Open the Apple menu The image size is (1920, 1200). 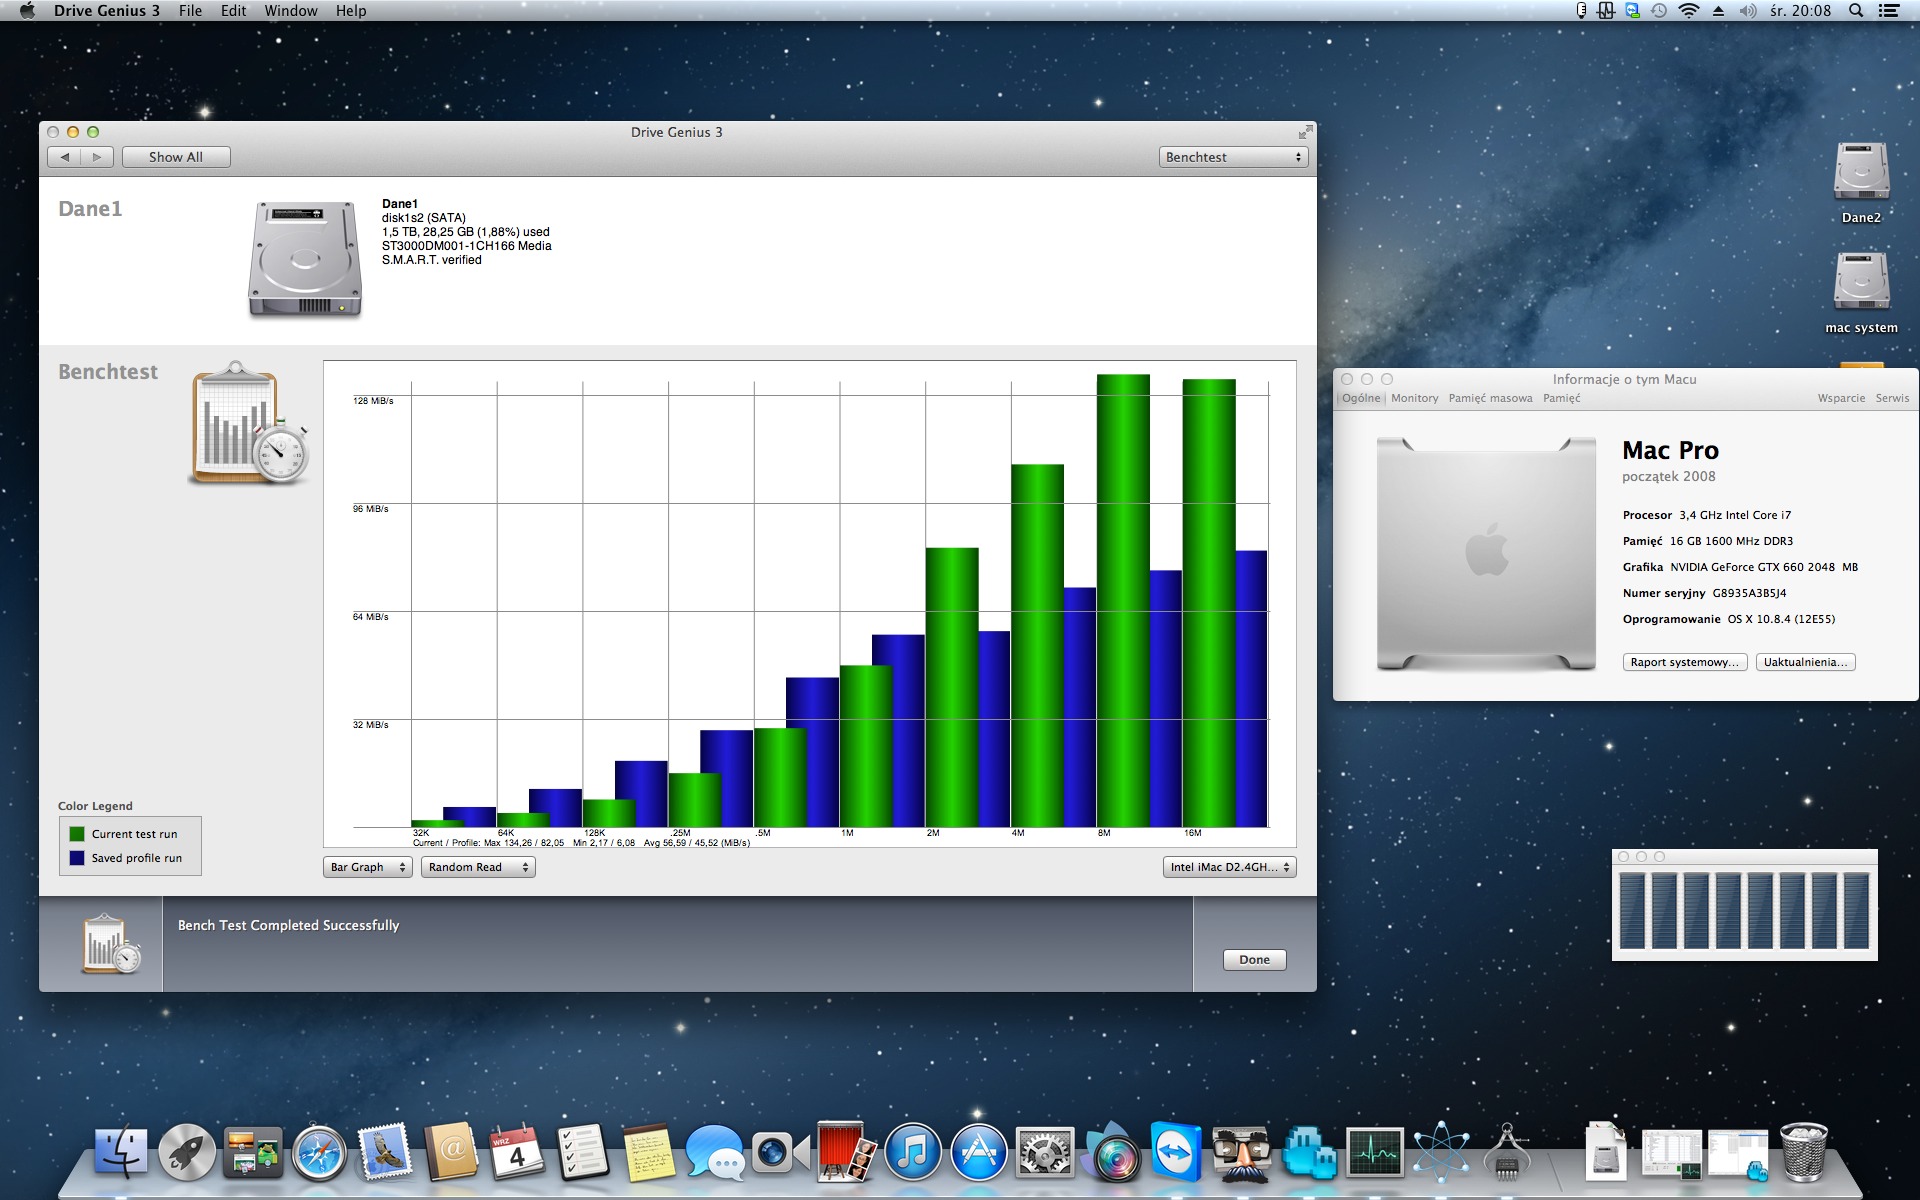pyautogui.click(x=27, y=11)
